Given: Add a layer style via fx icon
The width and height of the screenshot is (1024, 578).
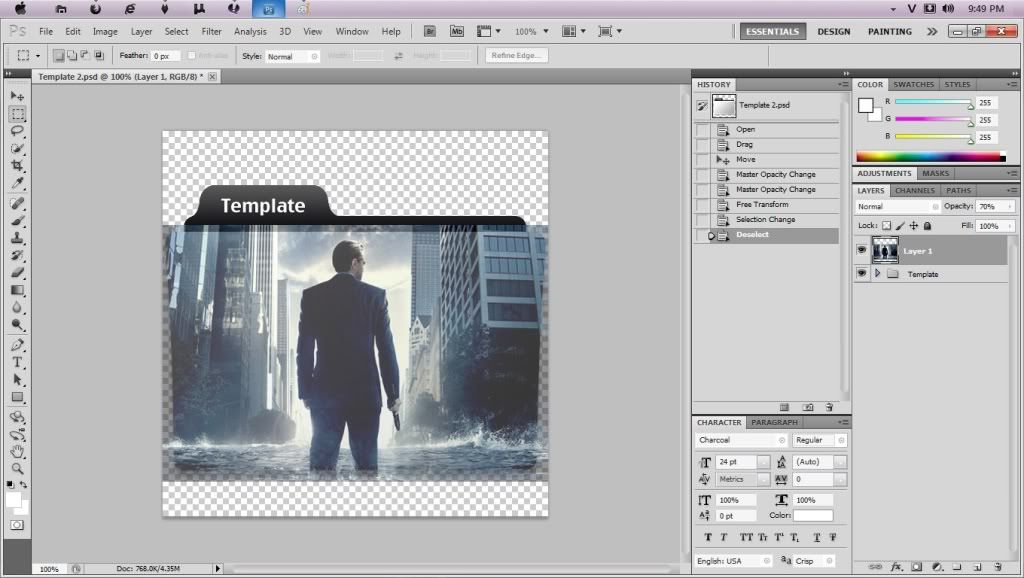Looking at the screenshot, I should click(x=896, y=566).
